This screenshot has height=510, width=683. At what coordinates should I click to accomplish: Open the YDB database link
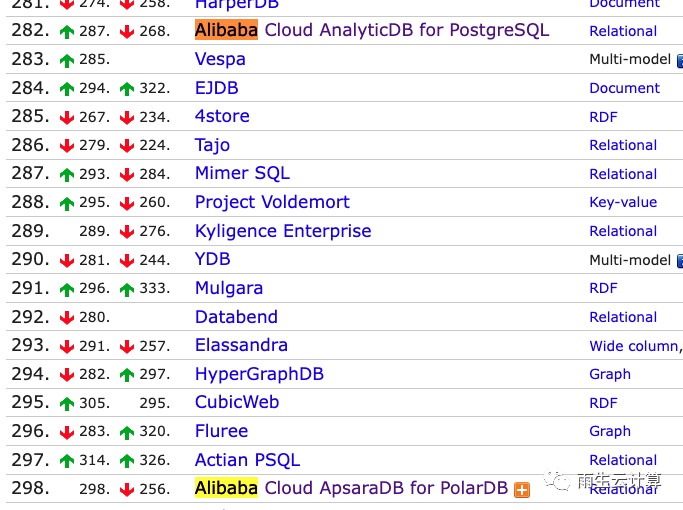[213, 259]
